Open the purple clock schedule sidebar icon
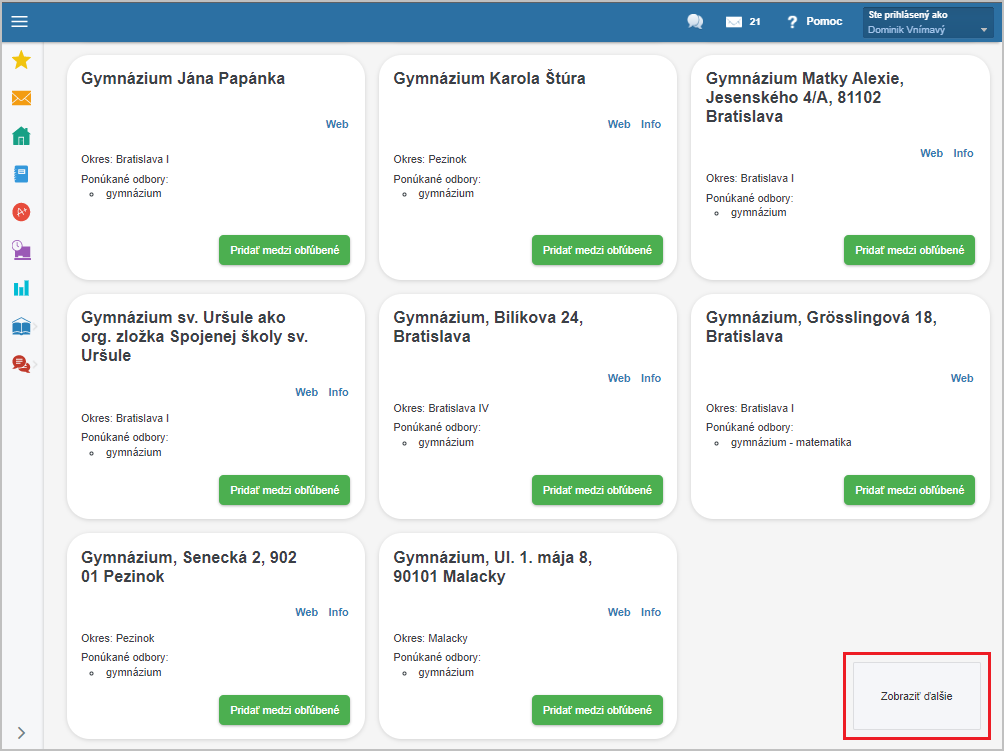The width and height of the screenshot is (1004, 751). pos(21,250)
